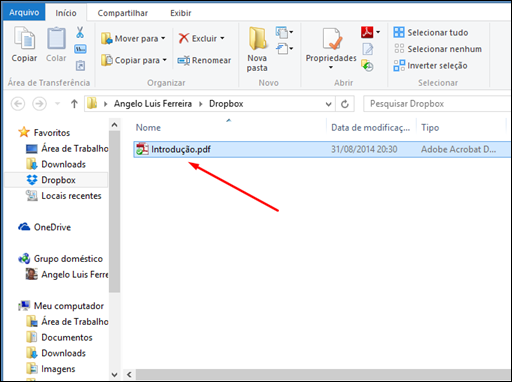Screen dimensions: 512x382
Task: Click the scissors Recortar icon
Action: [x=80, y=32]
